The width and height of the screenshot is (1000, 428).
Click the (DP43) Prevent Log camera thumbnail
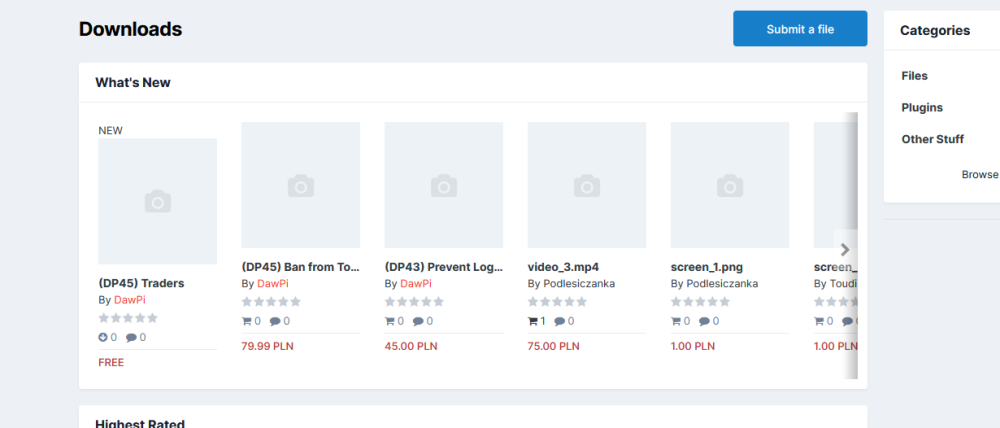coord(443,185)
